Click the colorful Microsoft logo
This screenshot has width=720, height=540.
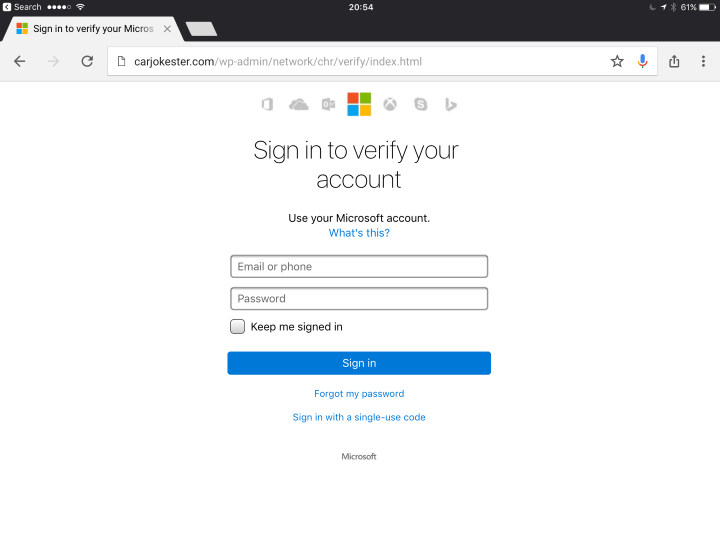click(359, 104)
